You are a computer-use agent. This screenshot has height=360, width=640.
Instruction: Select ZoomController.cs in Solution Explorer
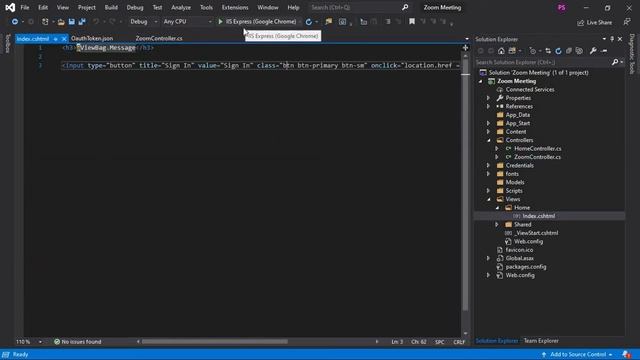click(x=537, y=157)
